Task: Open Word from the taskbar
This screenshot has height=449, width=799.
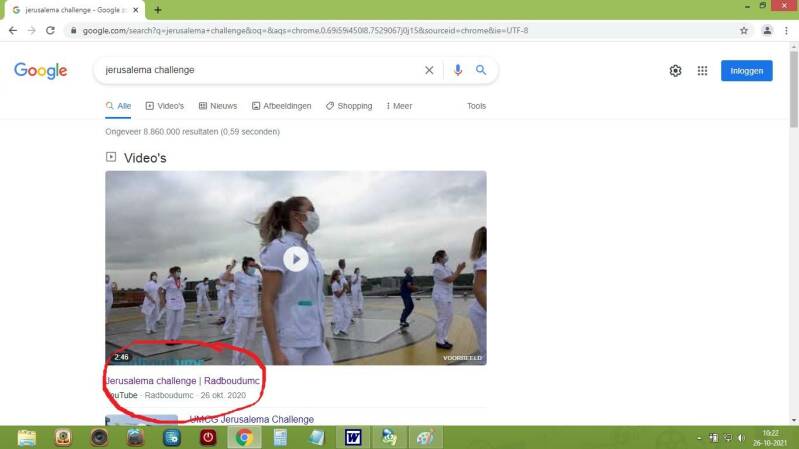Action: click(353, 438)
